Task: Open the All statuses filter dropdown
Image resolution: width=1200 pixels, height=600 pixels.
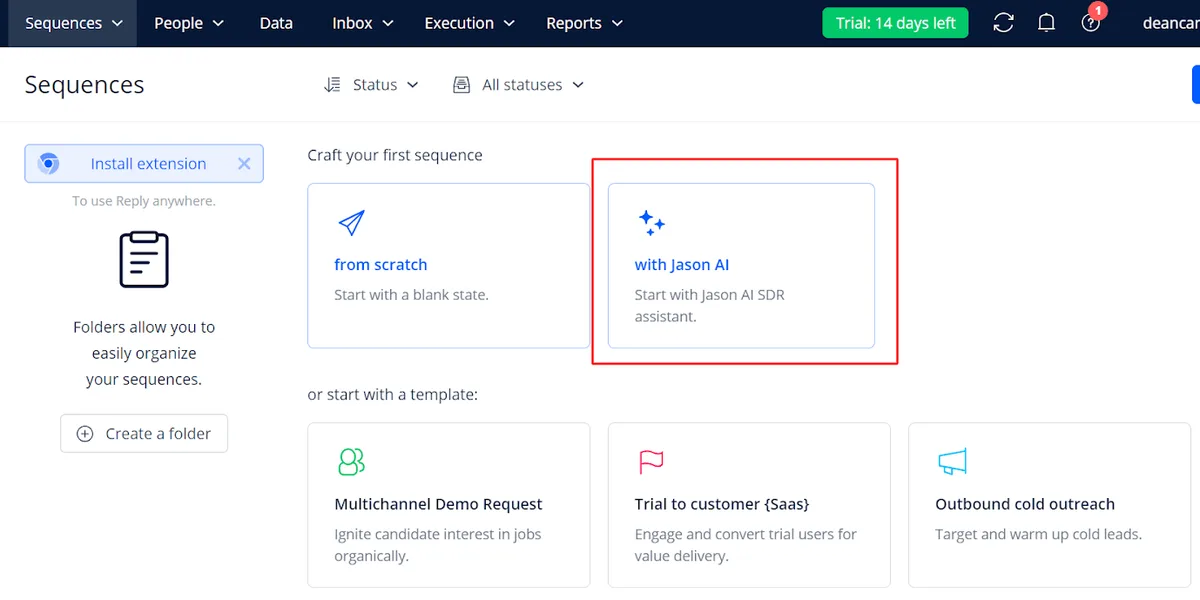Action: pyautogui.click(x=519, y=85)
